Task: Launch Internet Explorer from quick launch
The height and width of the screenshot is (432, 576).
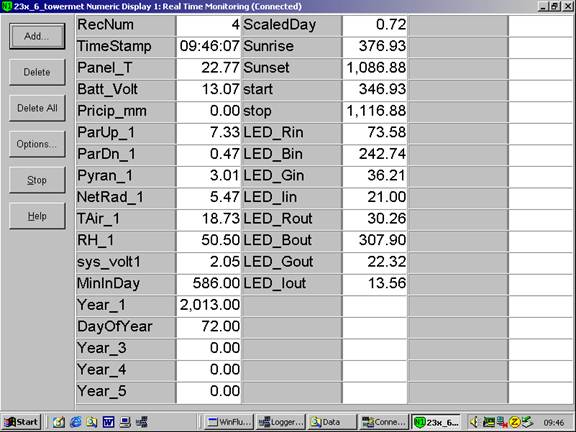Action: (75, 422)
